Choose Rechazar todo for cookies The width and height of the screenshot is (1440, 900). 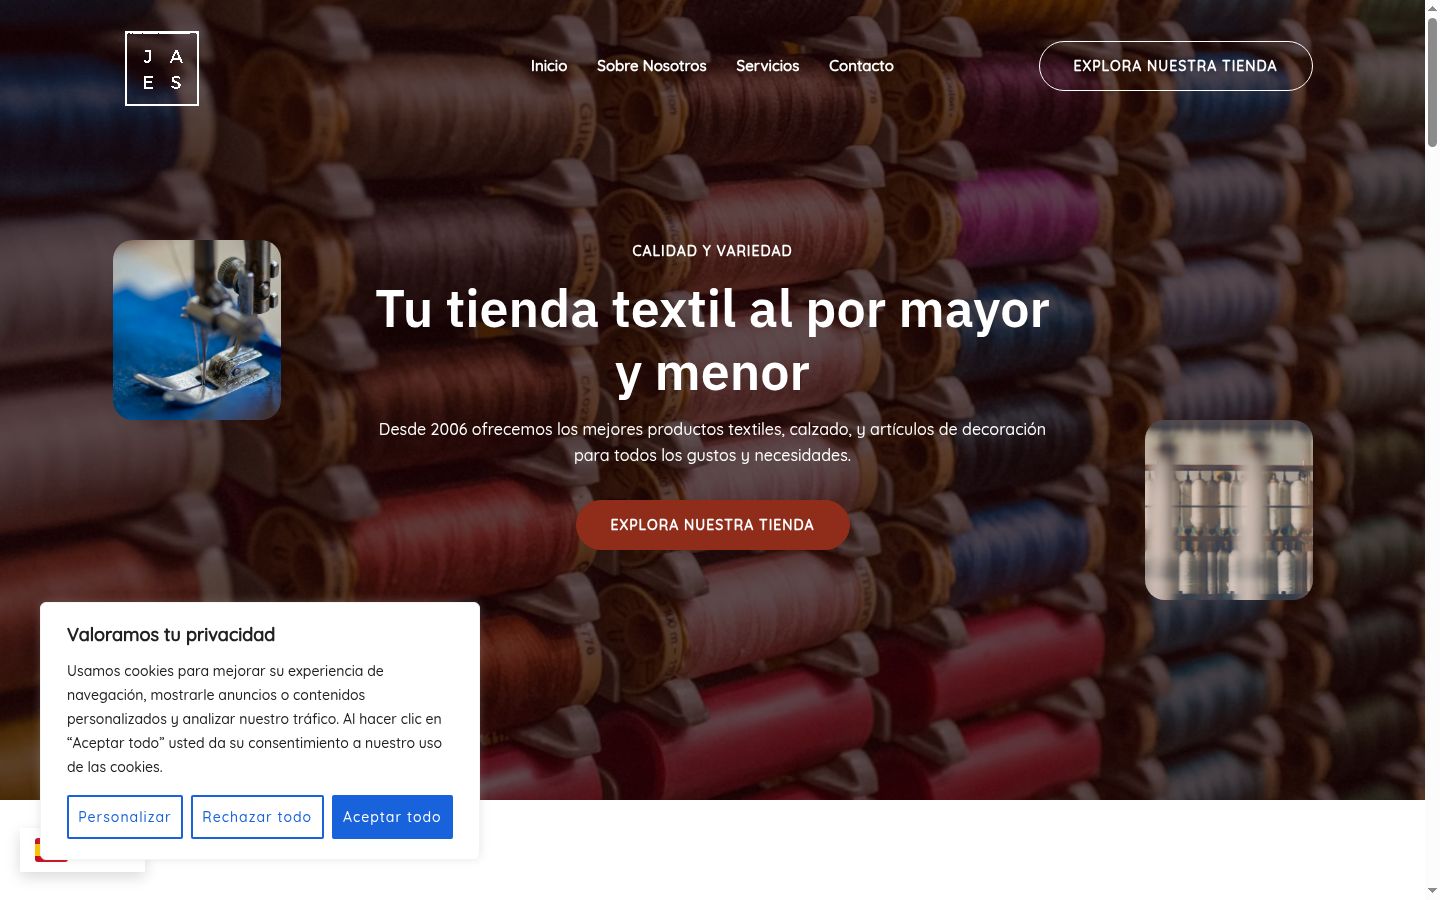257,817
